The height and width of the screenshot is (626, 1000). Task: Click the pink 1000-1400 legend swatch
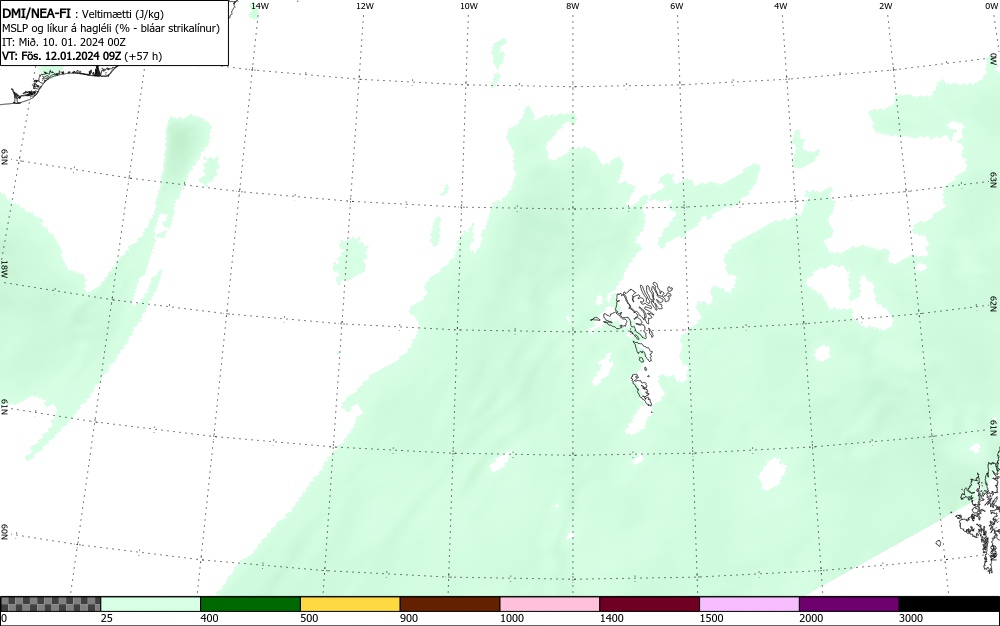[550, 604]
